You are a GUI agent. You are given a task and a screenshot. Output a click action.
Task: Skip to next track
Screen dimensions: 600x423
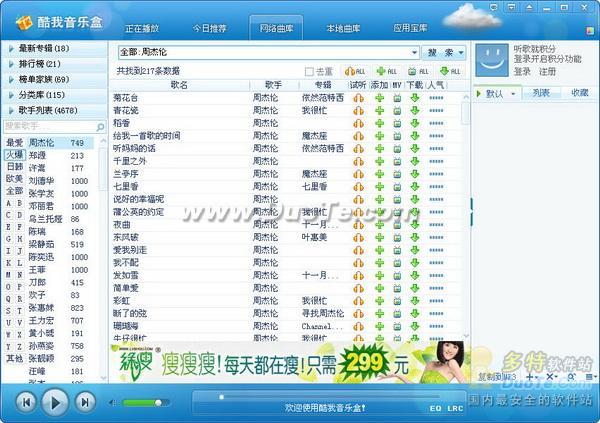(85, 402)
